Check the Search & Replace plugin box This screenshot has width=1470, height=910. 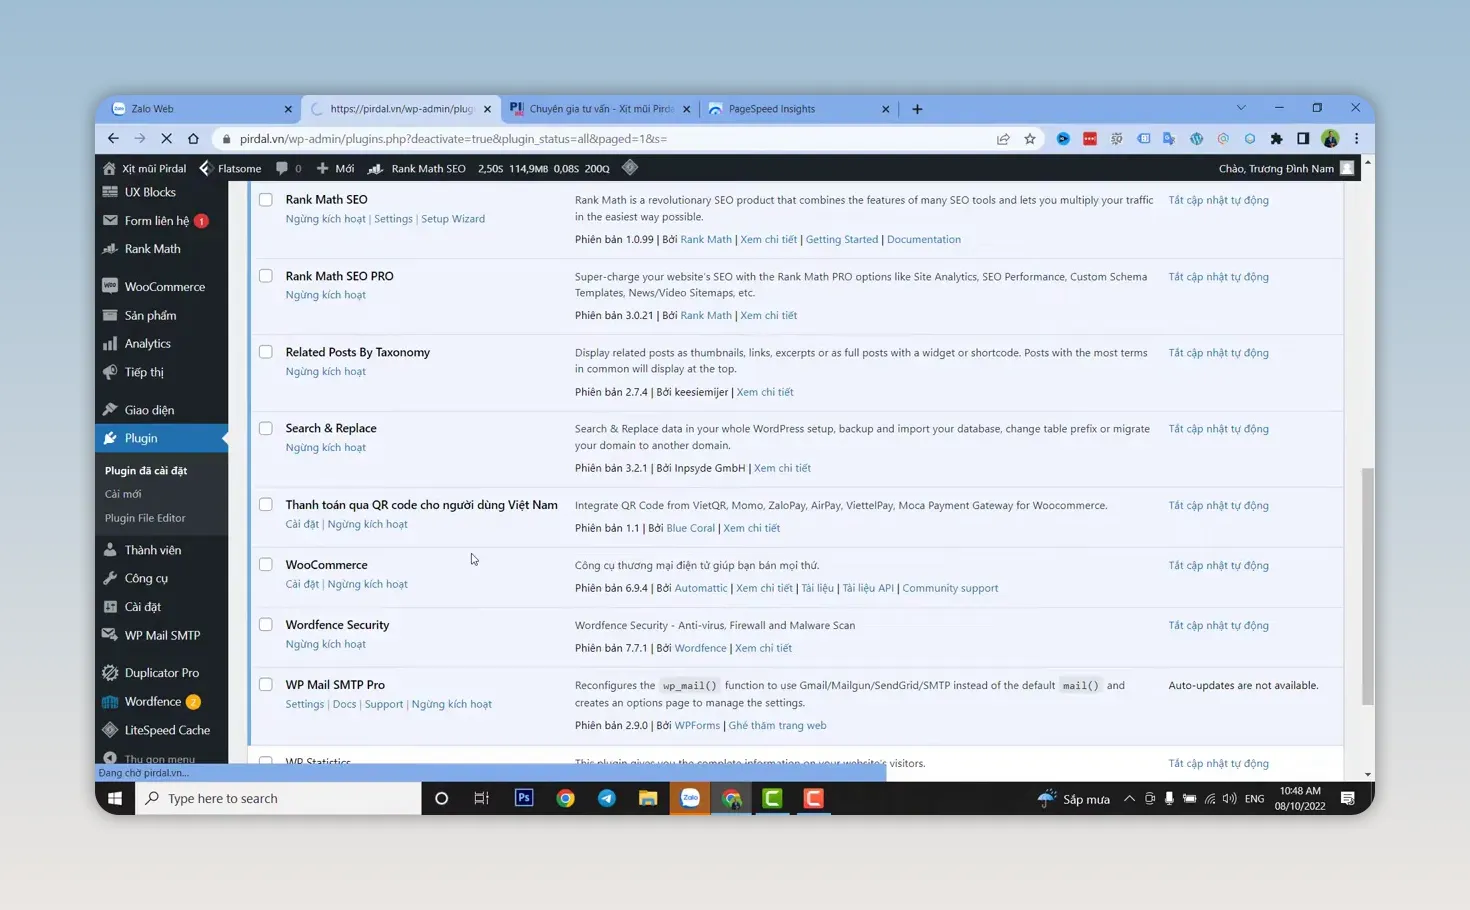(266, 428)
